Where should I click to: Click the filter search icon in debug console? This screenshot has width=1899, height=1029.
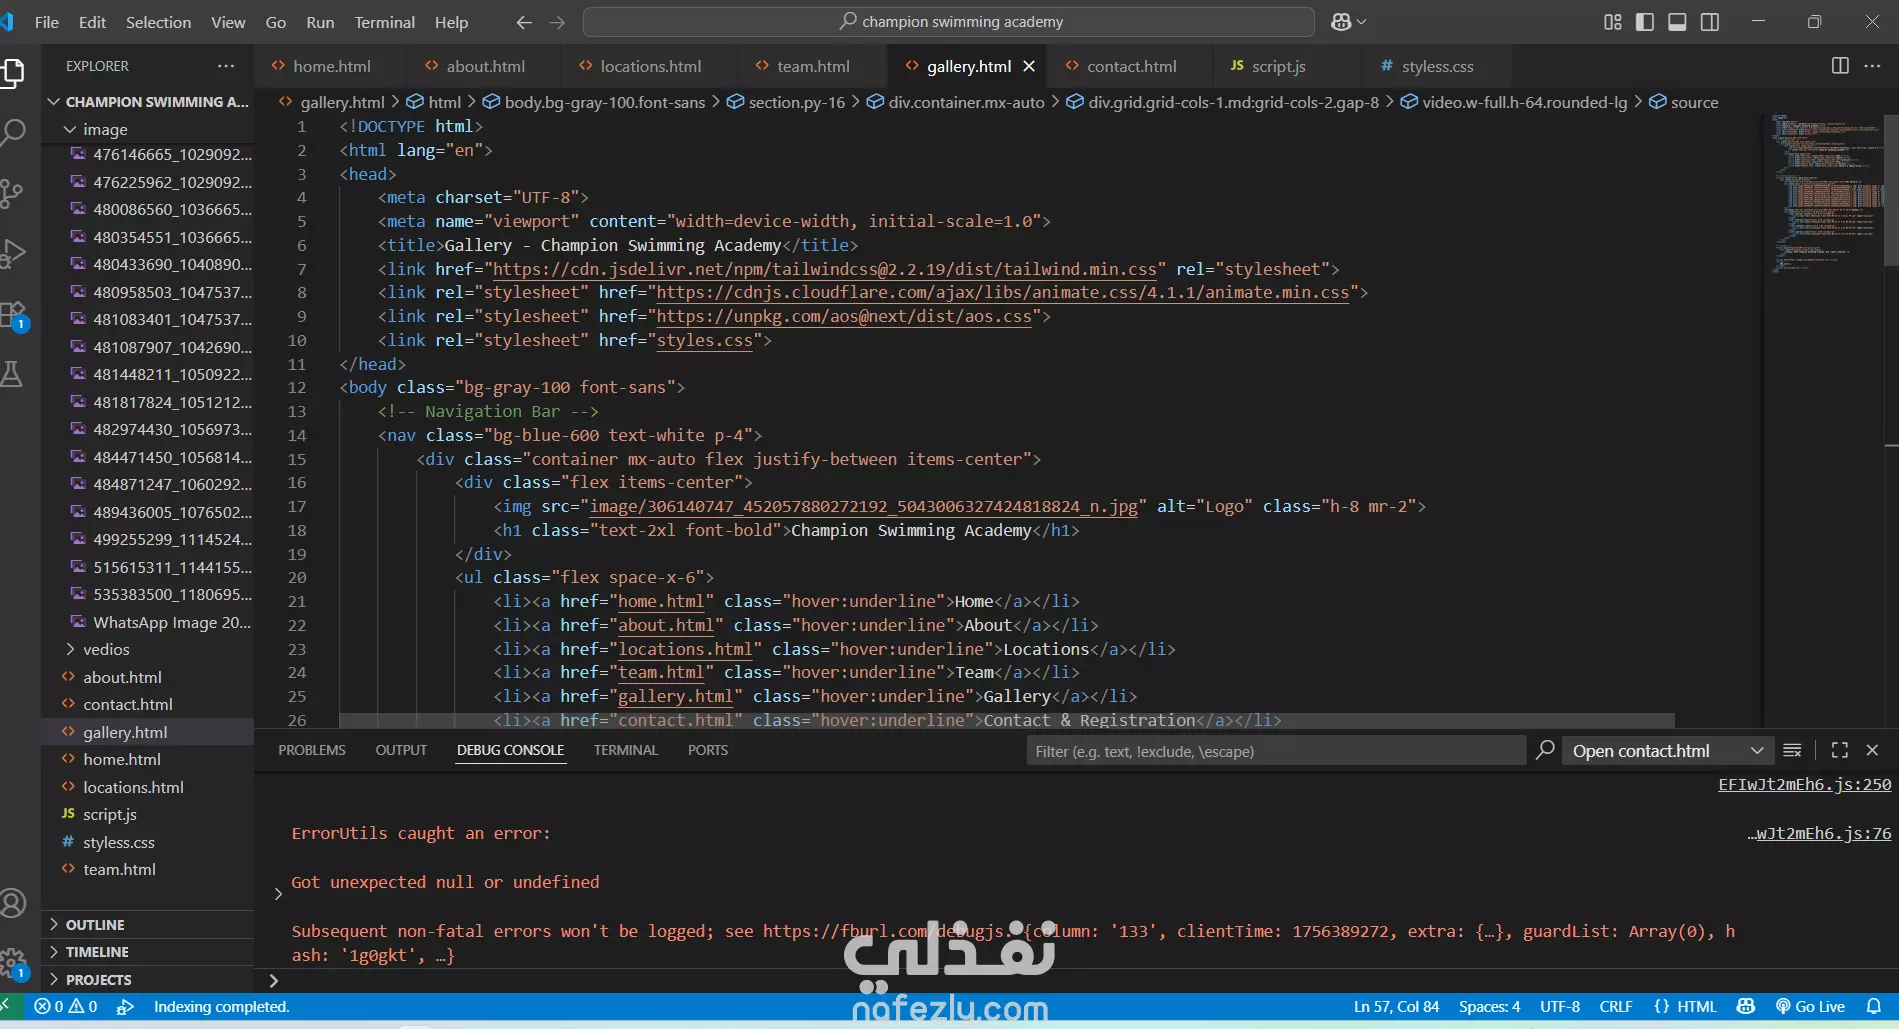1545,750
